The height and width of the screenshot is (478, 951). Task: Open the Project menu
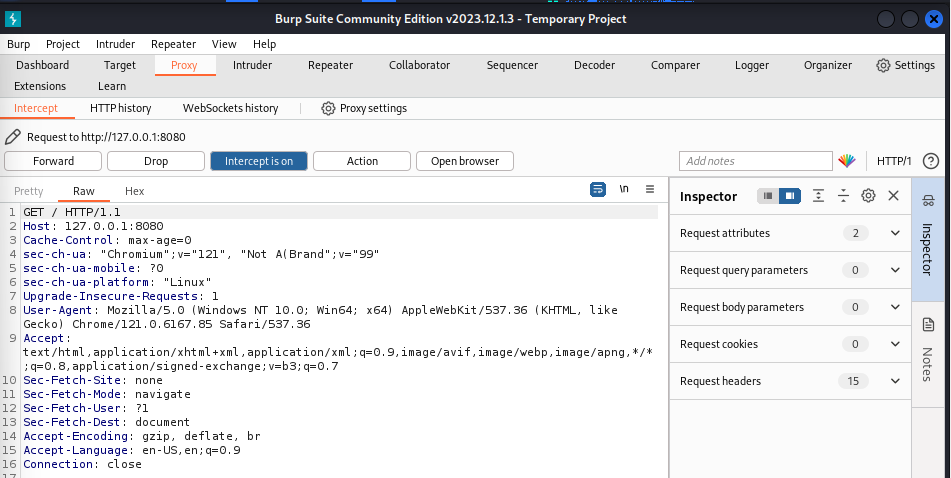click(63, 44)
